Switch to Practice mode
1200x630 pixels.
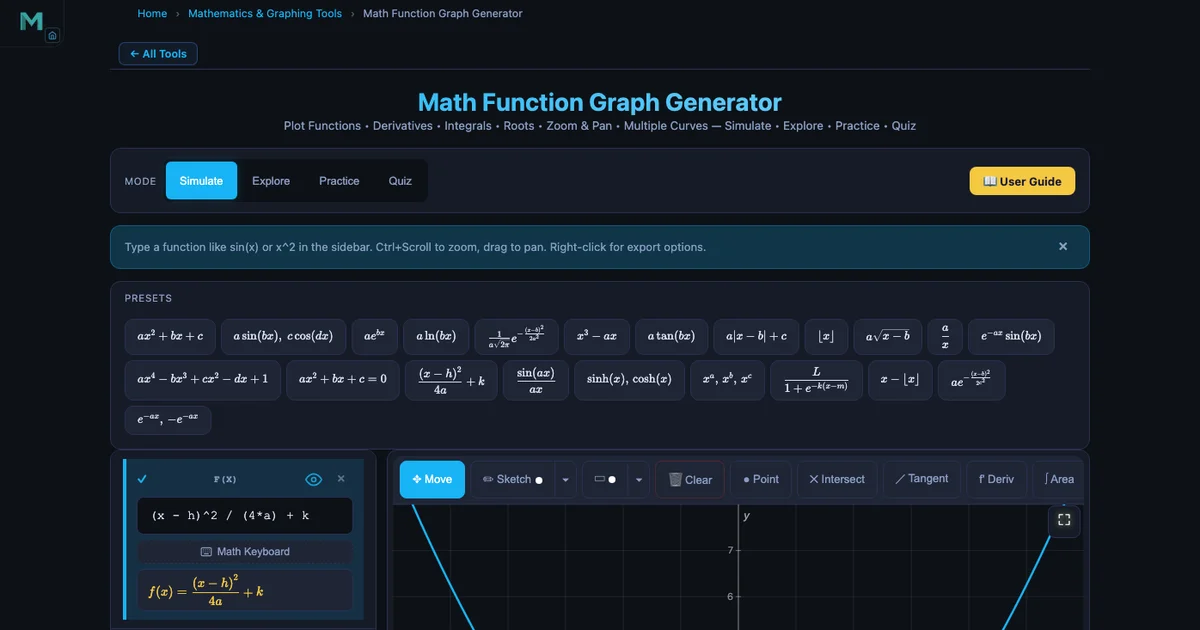pyautogui.click(x=339, y=181)
